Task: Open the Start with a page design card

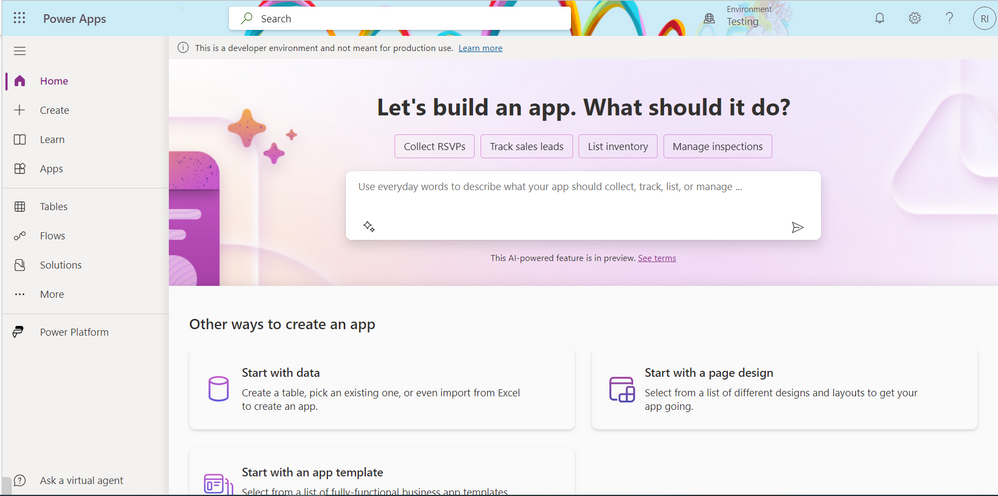Action: 784,388
